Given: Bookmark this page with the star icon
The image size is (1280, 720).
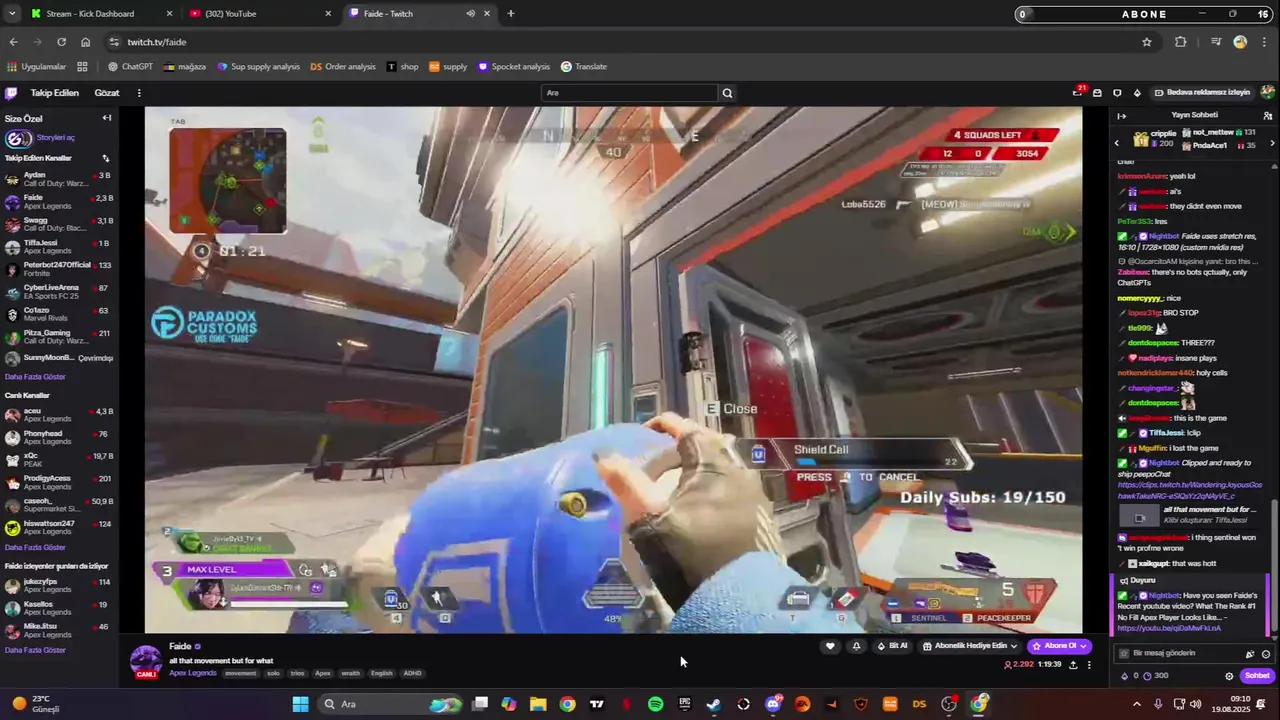Looking at the screenshot, I should click(1147, 42).
